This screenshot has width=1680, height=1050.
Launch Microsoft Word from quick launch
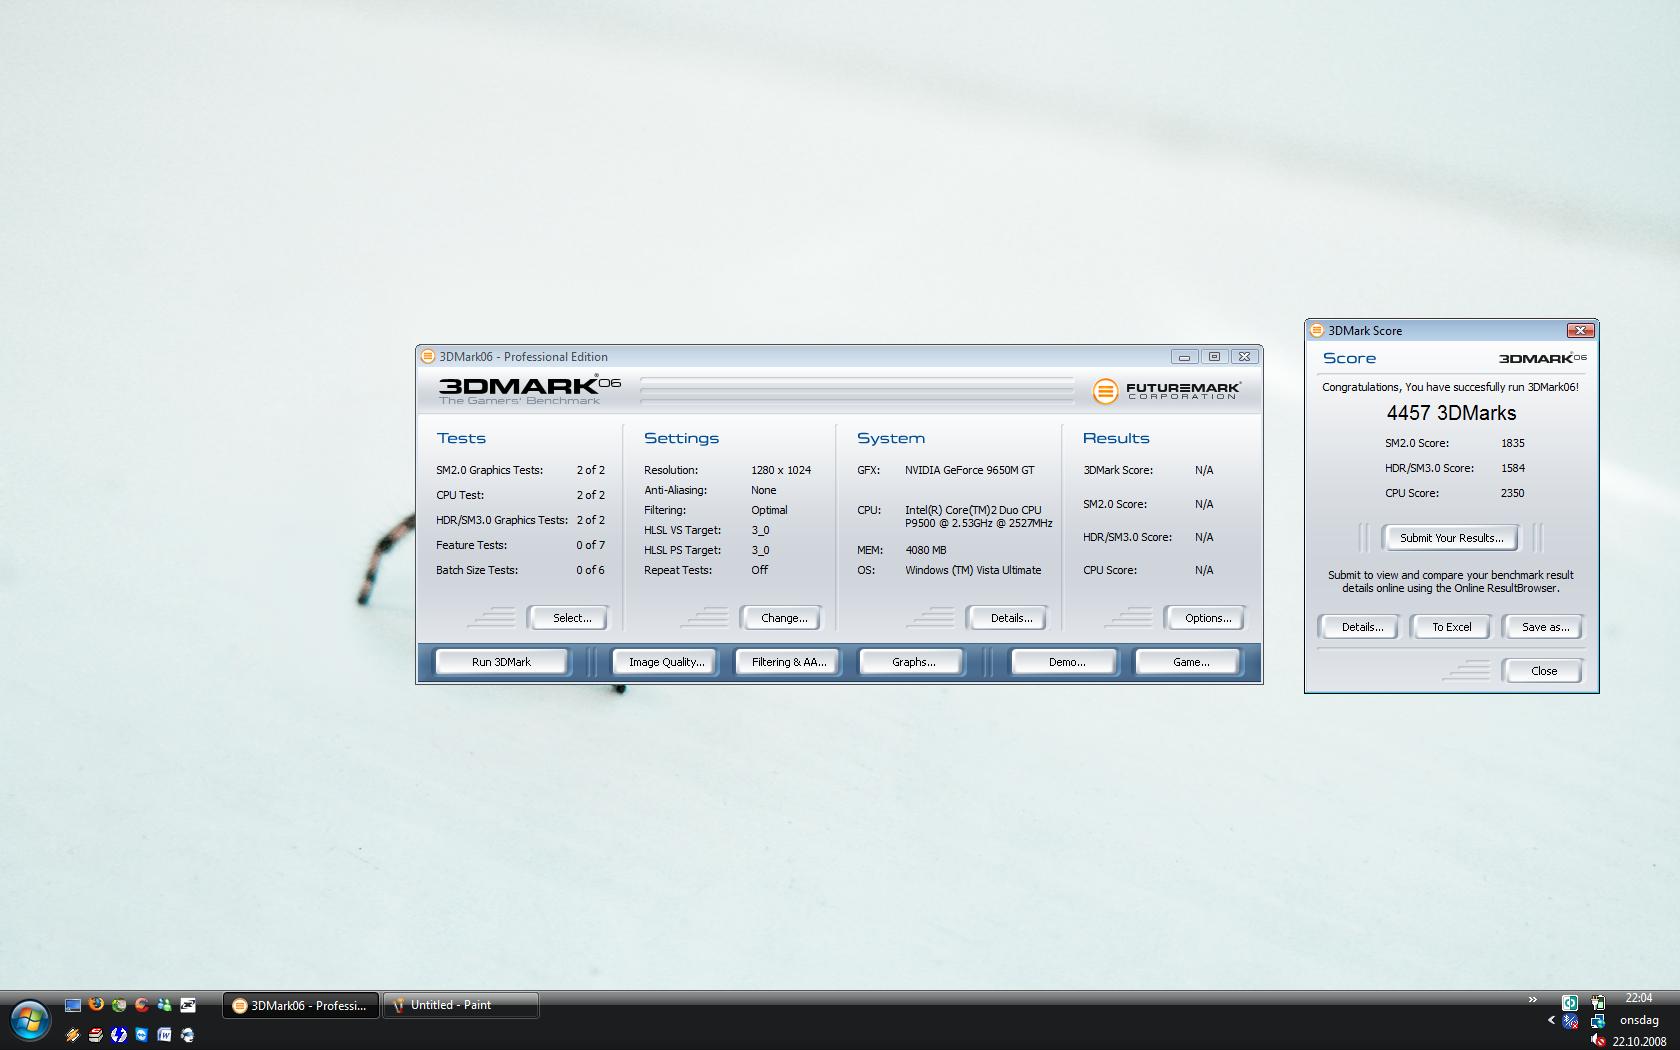click(x=164, y=1035)
